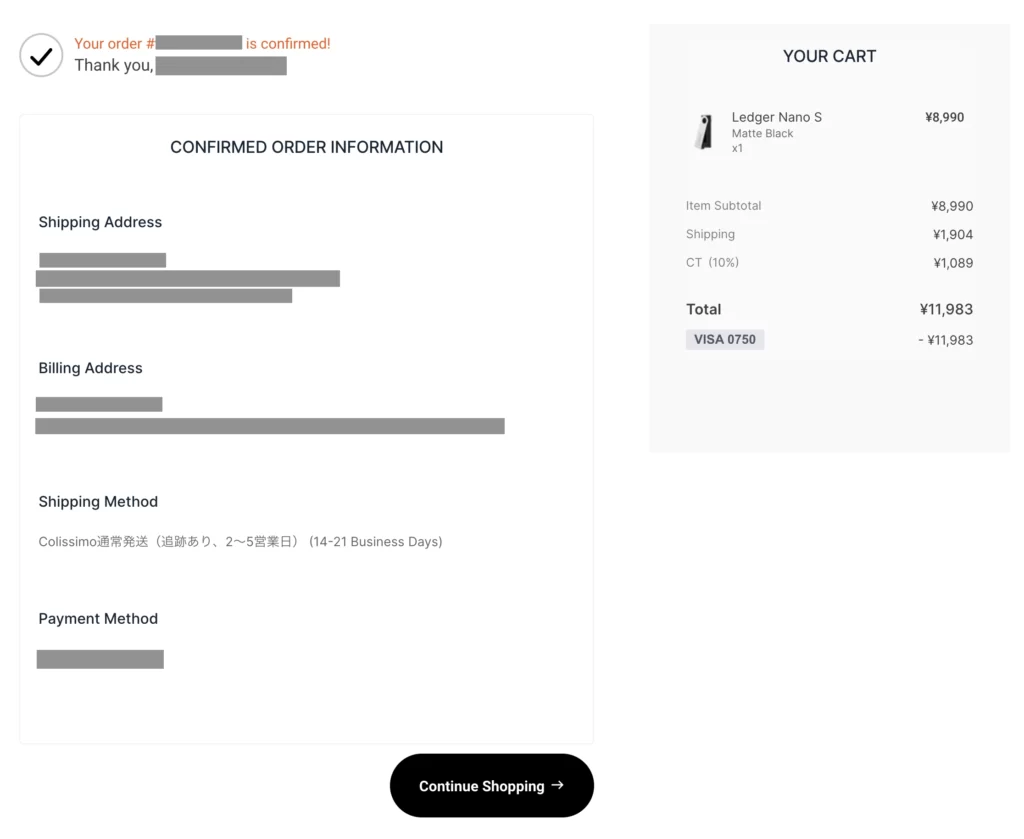Viewport: 1024px width, 839px height.
Task: Click the Ledger Nano S product thumbnail
Action: click(704, 132)
